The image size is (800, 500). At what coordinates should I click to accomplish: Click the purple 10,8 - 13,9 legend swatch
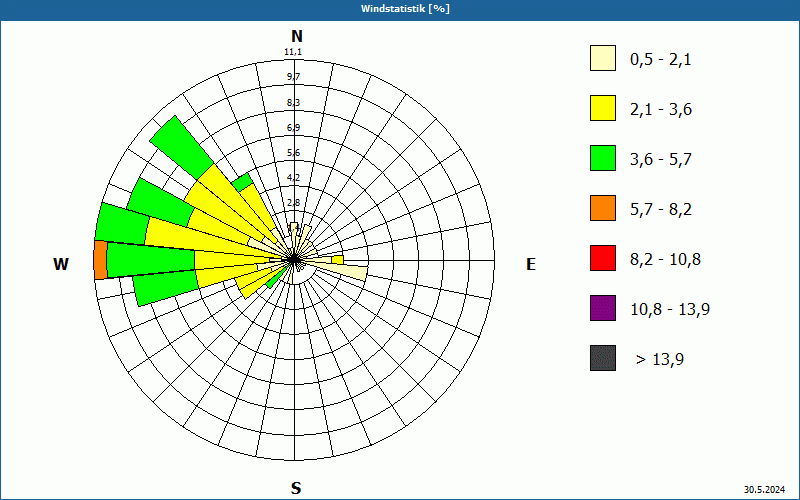coord(603,308)
